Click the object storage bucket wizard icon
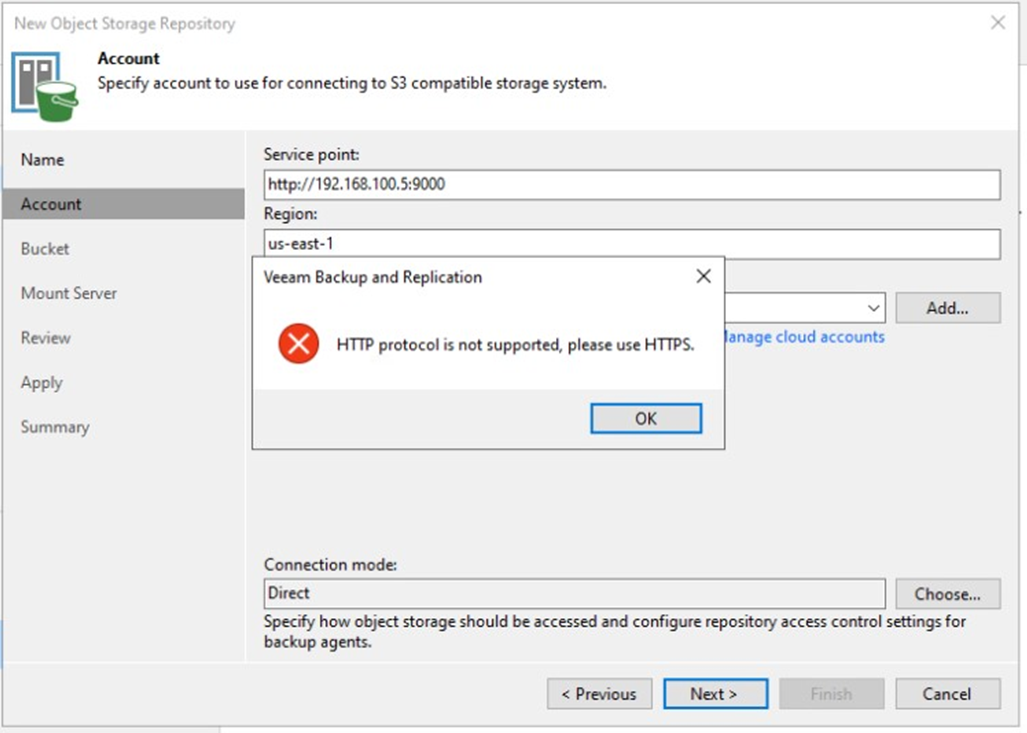Viewport: 1027px width, 733px height. click(x=45, y=86)
